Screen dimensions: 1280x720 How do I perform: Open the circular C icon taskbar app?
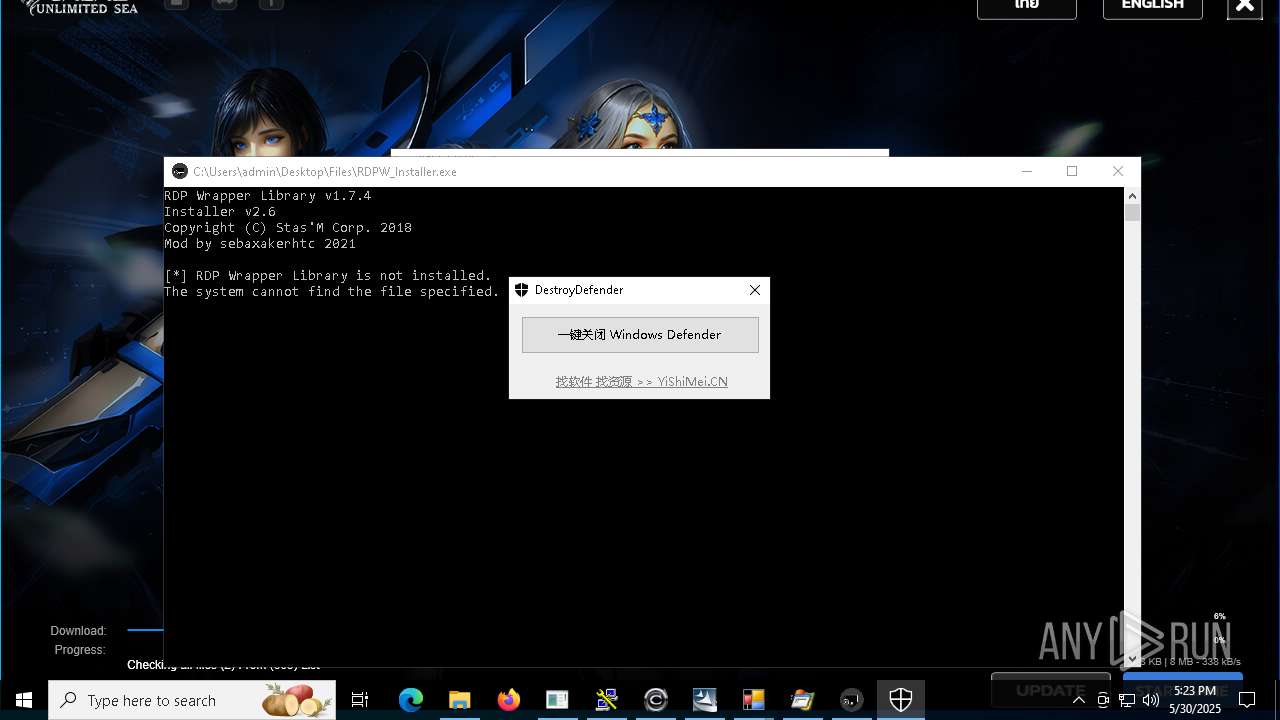(x=655, y=700)
